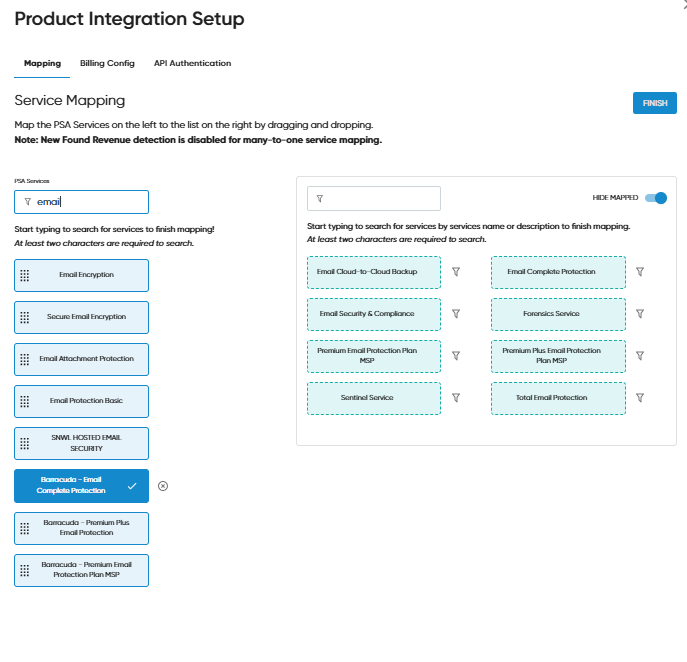
Task: Select the SNWL HOSTED EMAIL SECURITY card
Action: click(81, 444)
